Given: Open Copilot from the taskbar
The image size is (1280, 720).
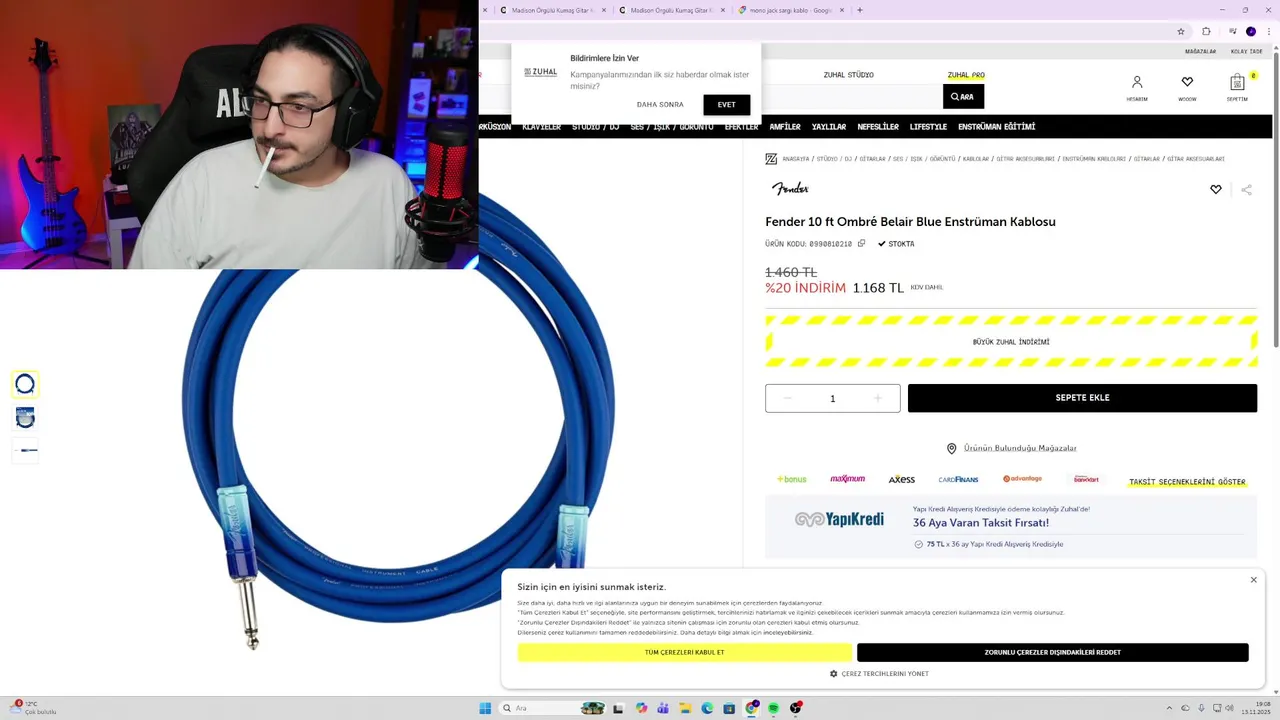Looking at the screenshot, I should (x=641, y=708).
